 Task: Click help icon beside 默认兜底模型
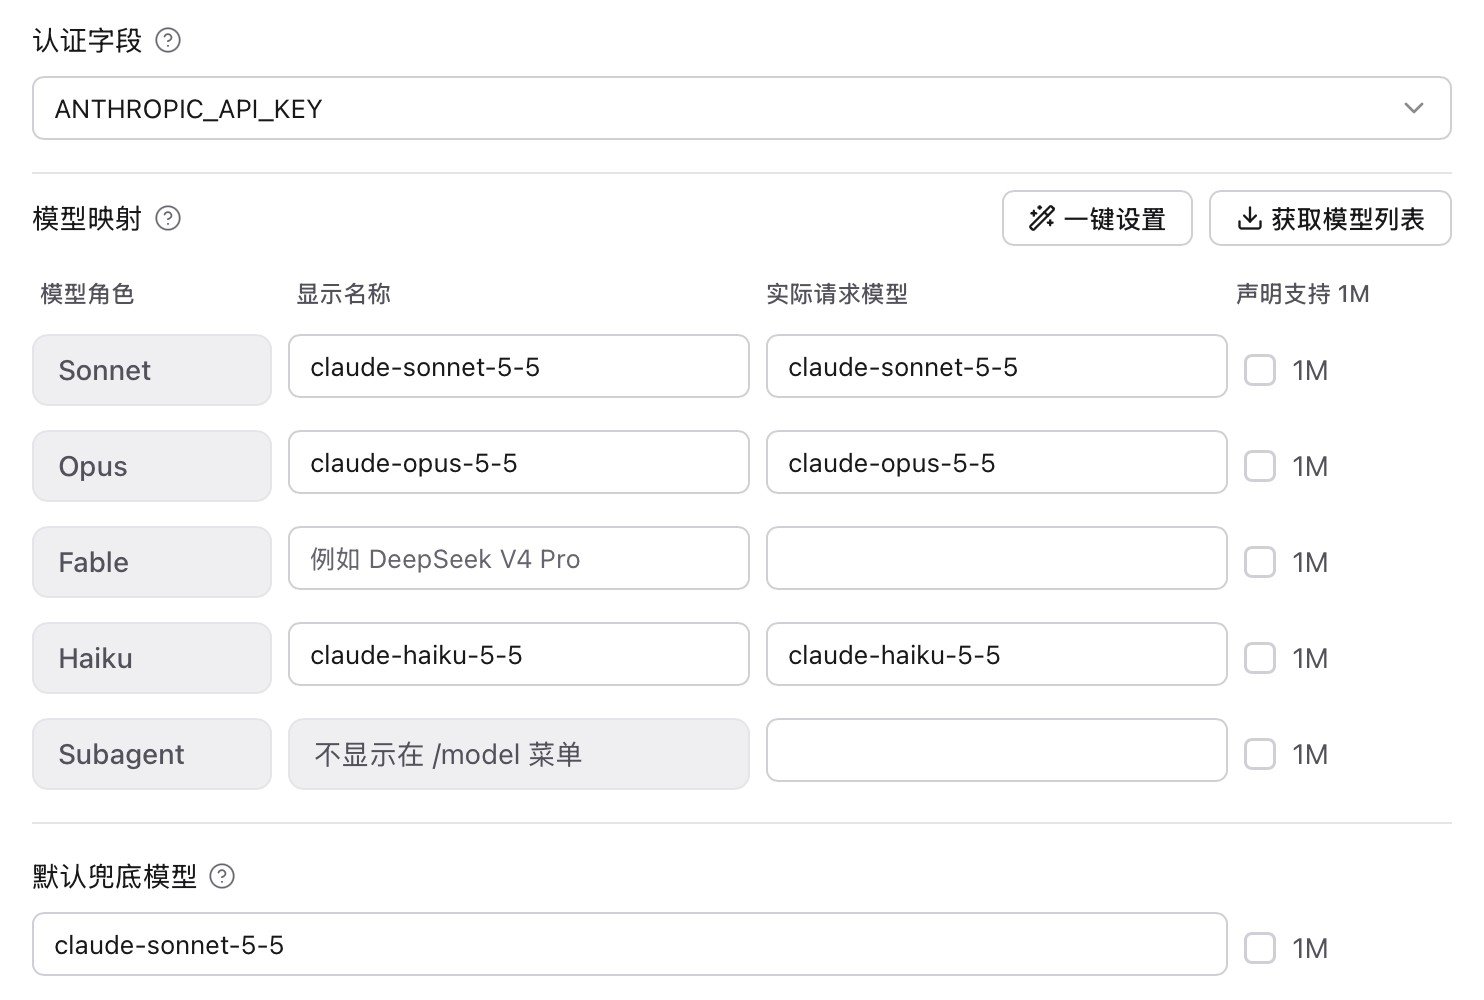tap(222, 877)
